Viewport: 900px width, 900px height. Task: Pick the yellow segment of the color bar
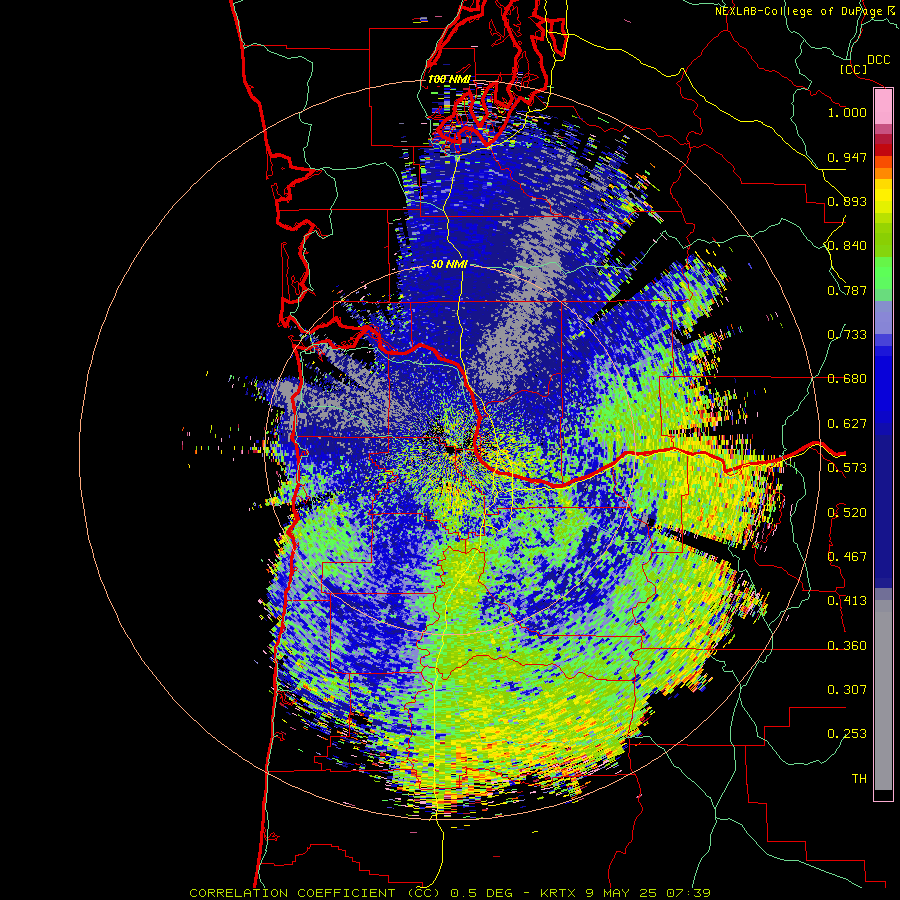(883, 197)
